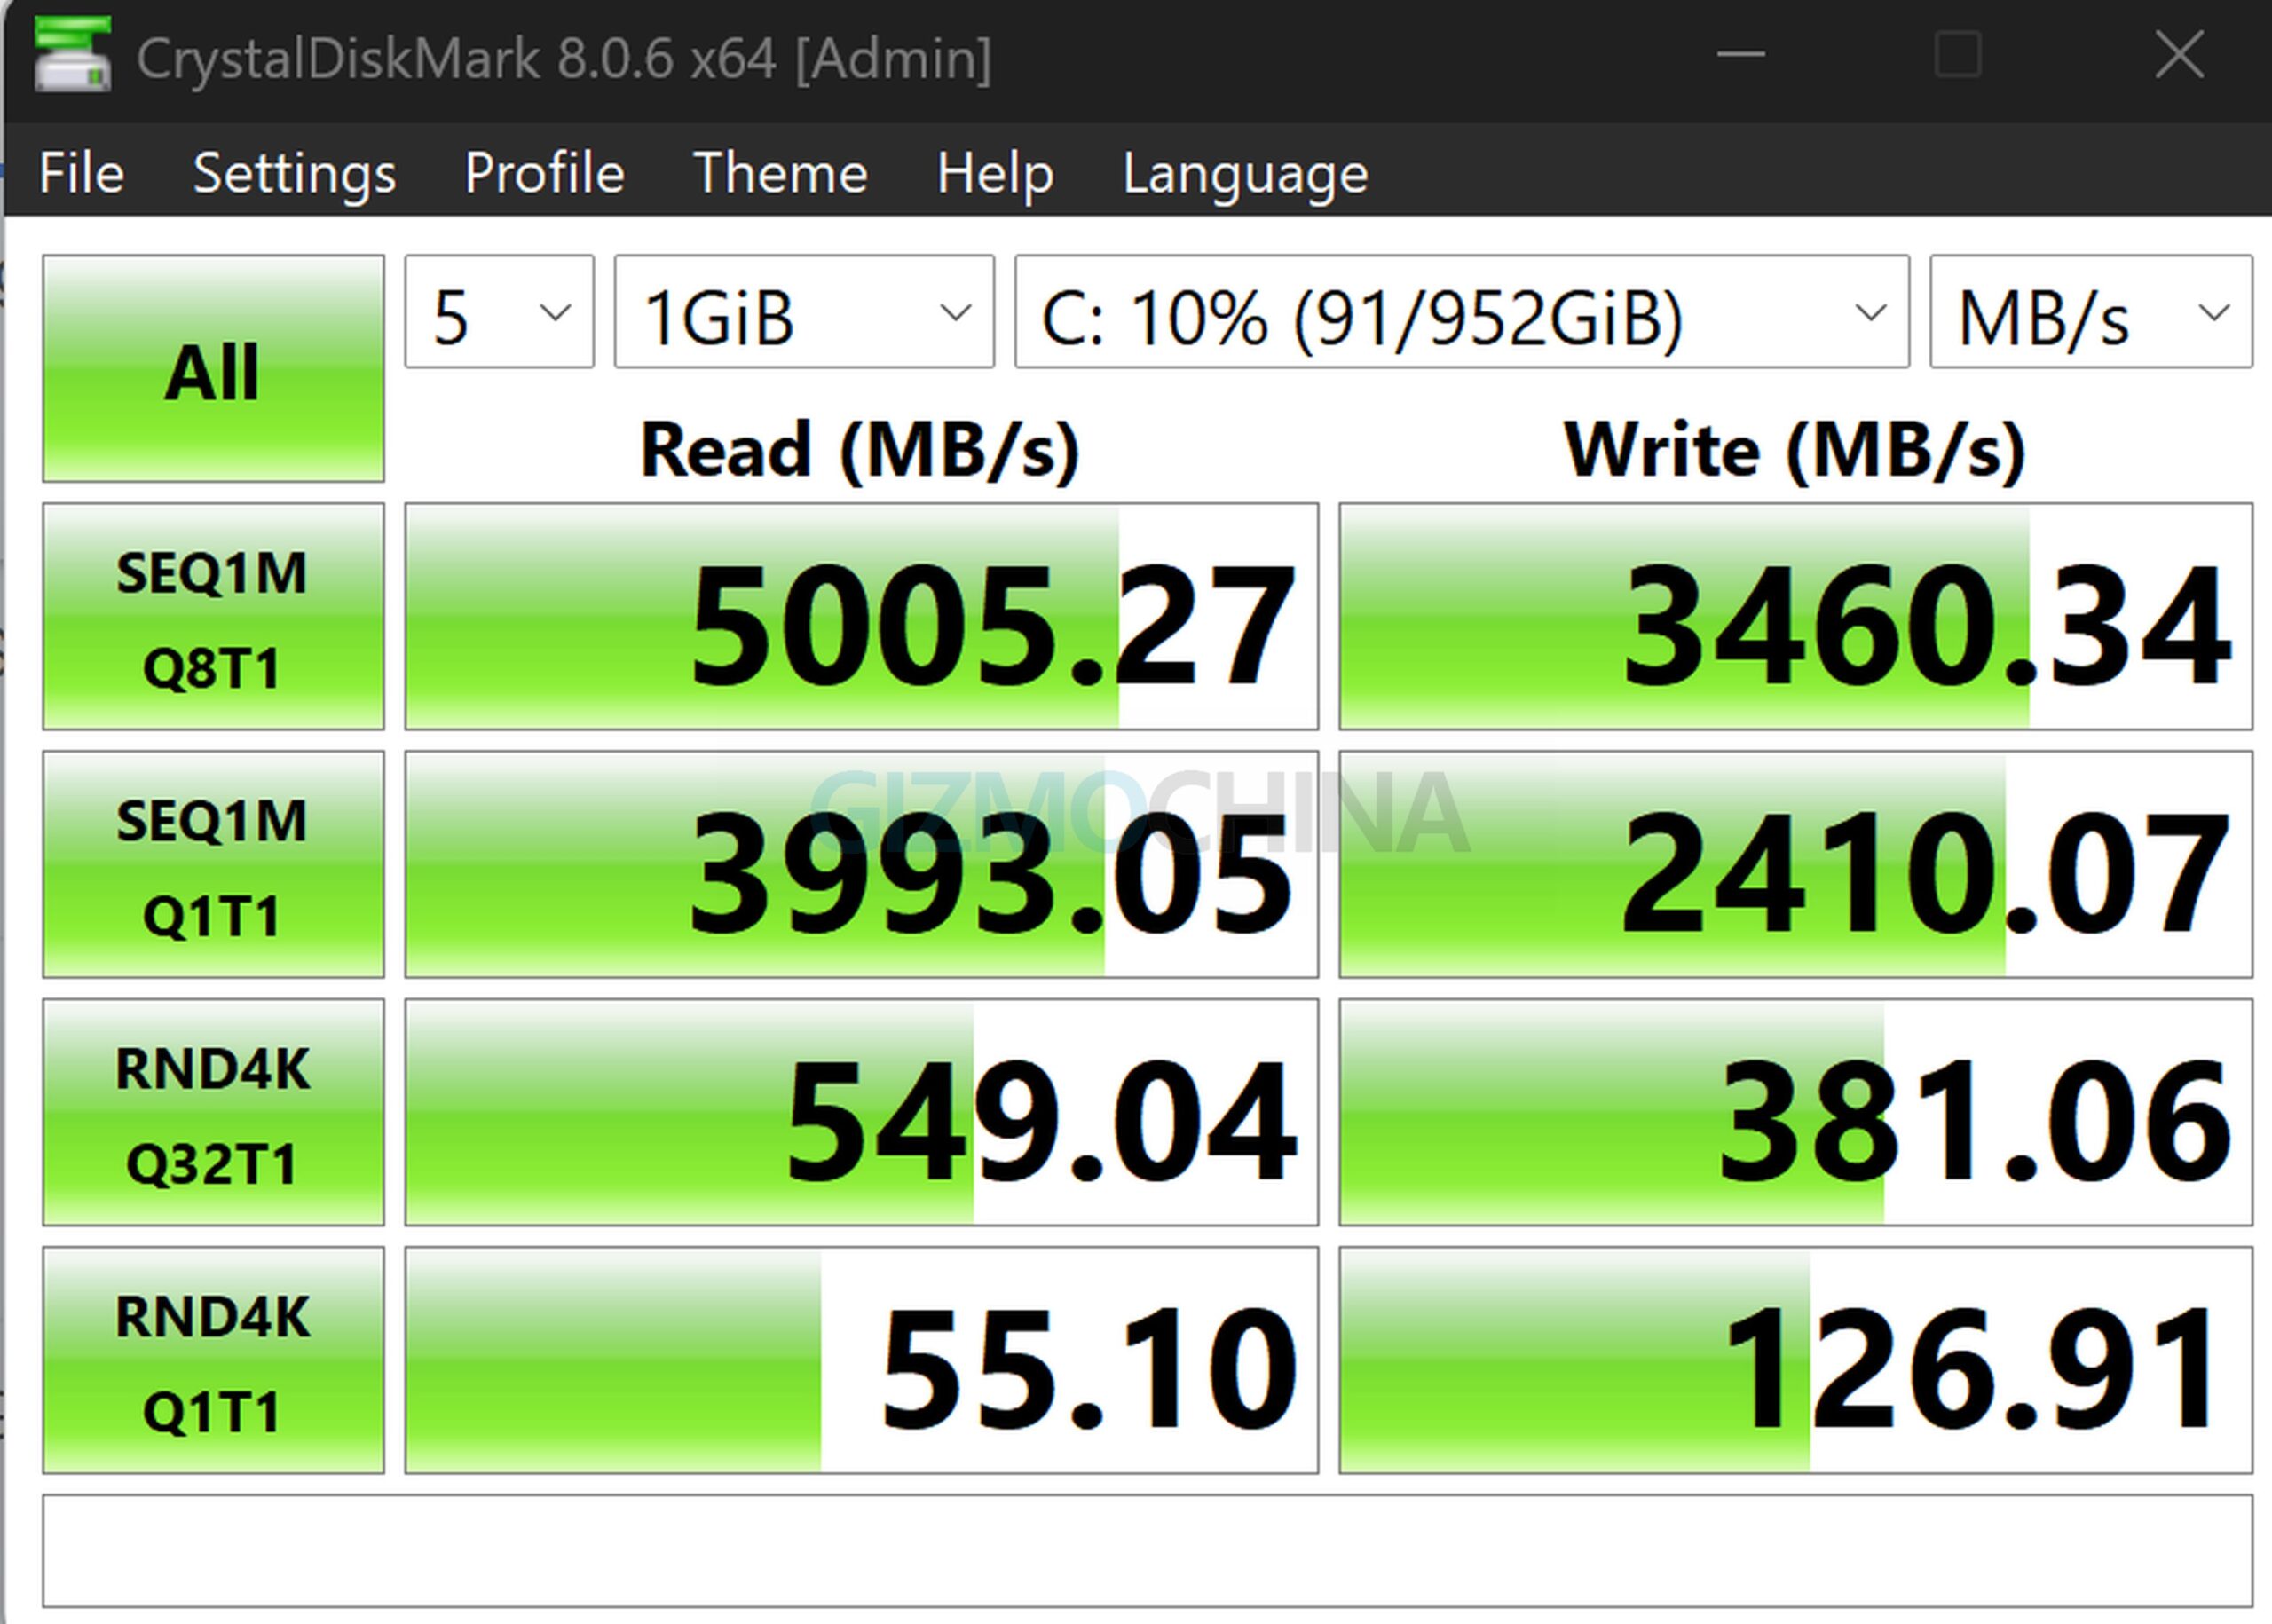Expand the test count dropdown showing 5
2272x1624 pixels.
coord(499,312)
